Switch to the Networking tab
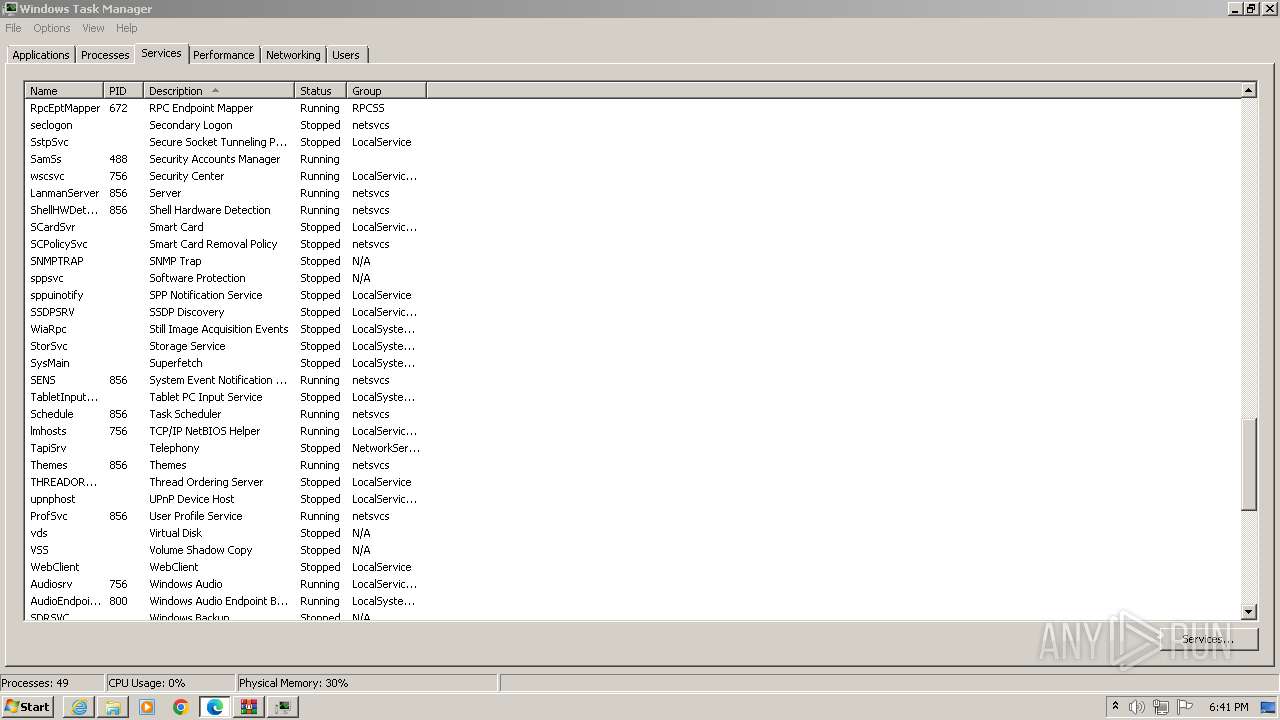This screenshot has width=1280, height=720. [293, 55]
